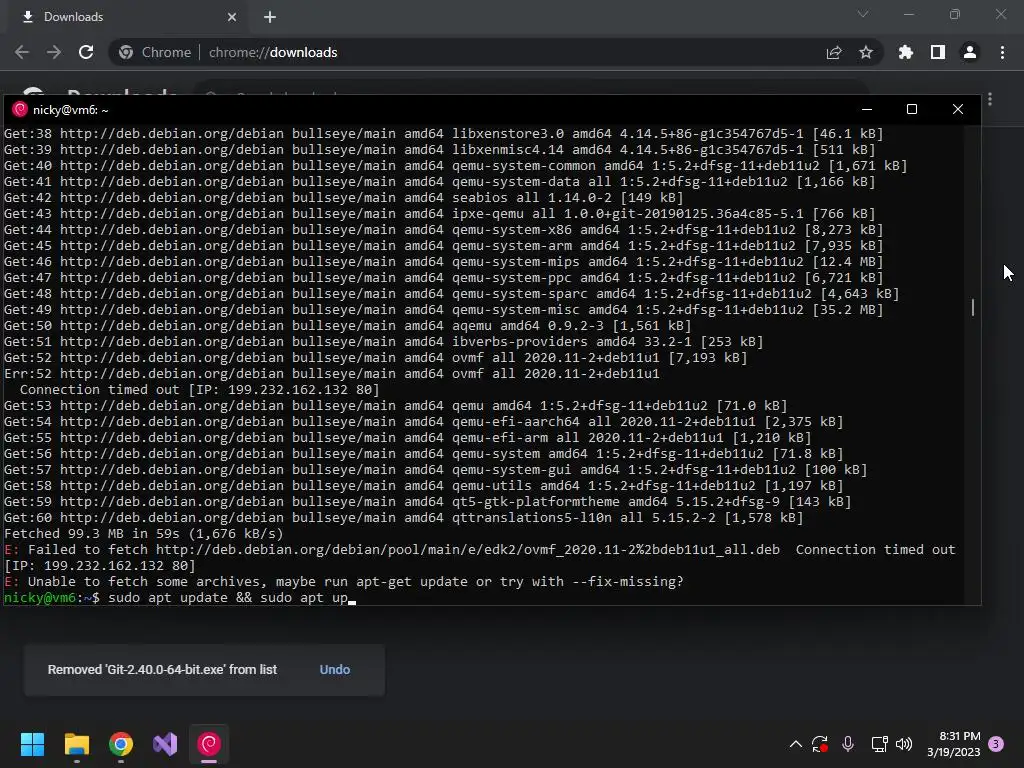Open the Chrome profile avatar
Viewport: 1024px width, 768px height.
pyautogui.click(x=970, y=52)
